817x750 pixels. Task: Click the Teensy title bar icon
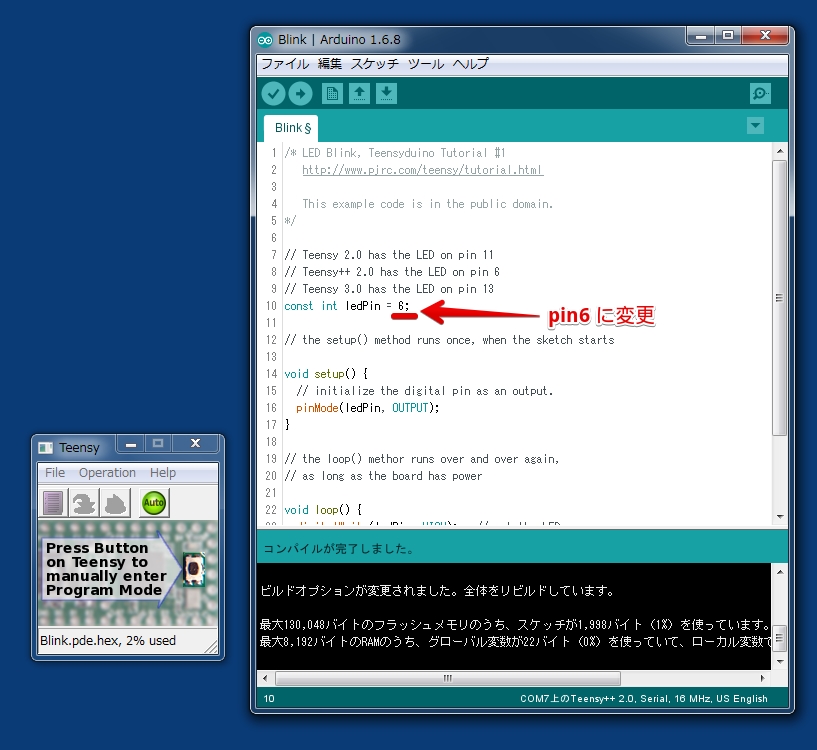pyautogui.click(x=46, y=448)
